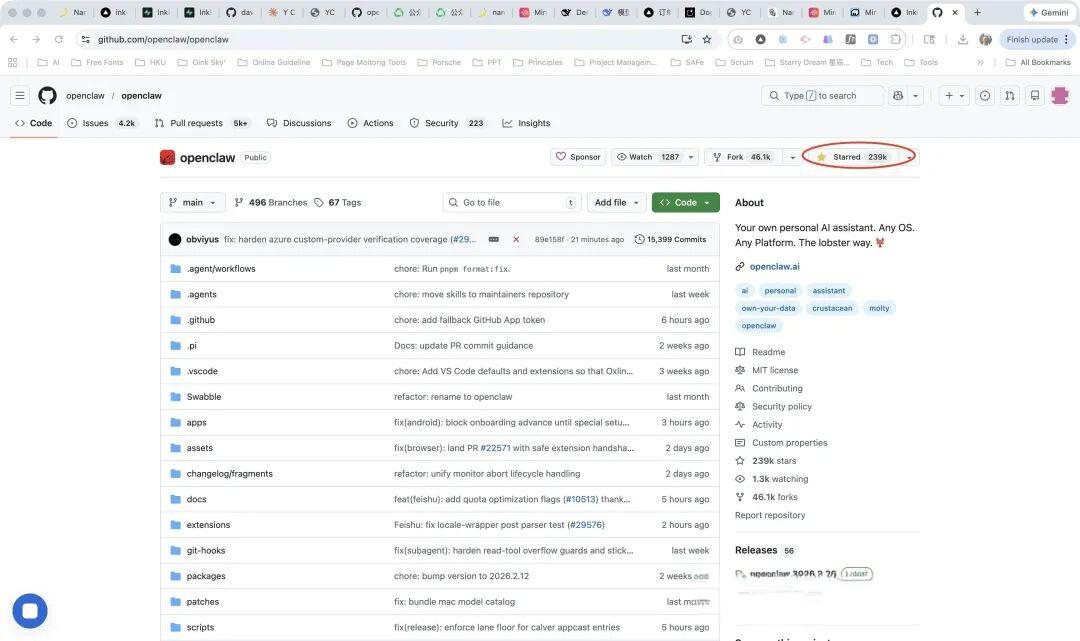Click the Go to file search field
Viewport: 1080px width, 641px height.
tap(512, 202)
